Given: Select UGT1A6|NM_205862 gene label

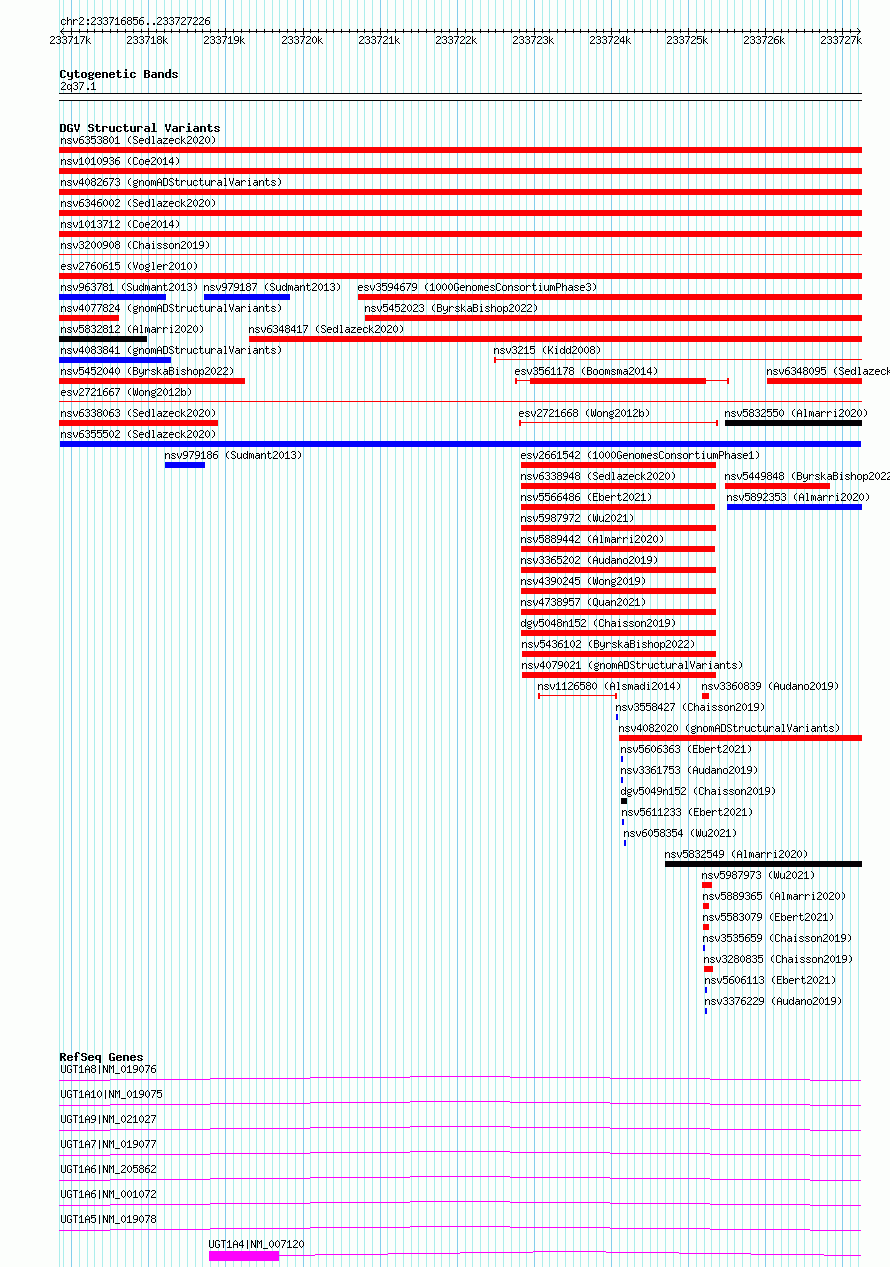Looking at the screenshot, I should click(x=108, y=1169).
